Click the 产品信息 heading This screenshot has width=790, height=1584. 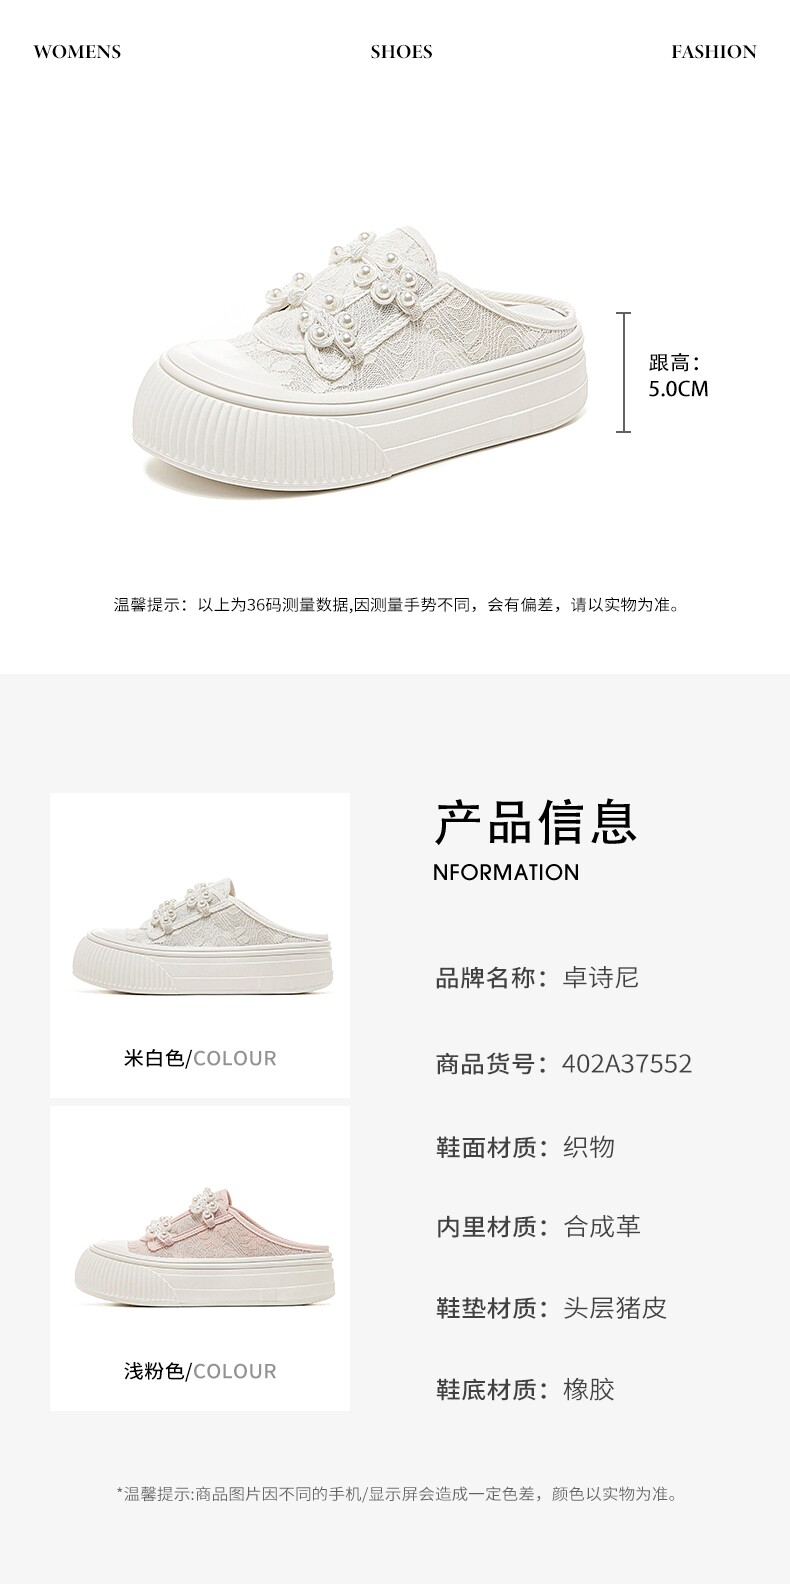point(535,822)
